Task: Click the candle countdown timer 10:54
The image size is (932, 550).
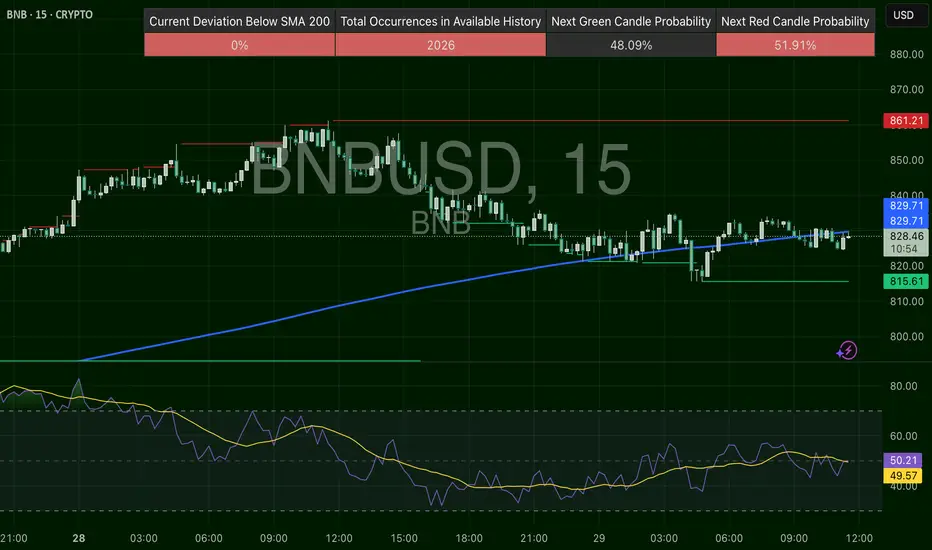Action: [x=906, y=249]
